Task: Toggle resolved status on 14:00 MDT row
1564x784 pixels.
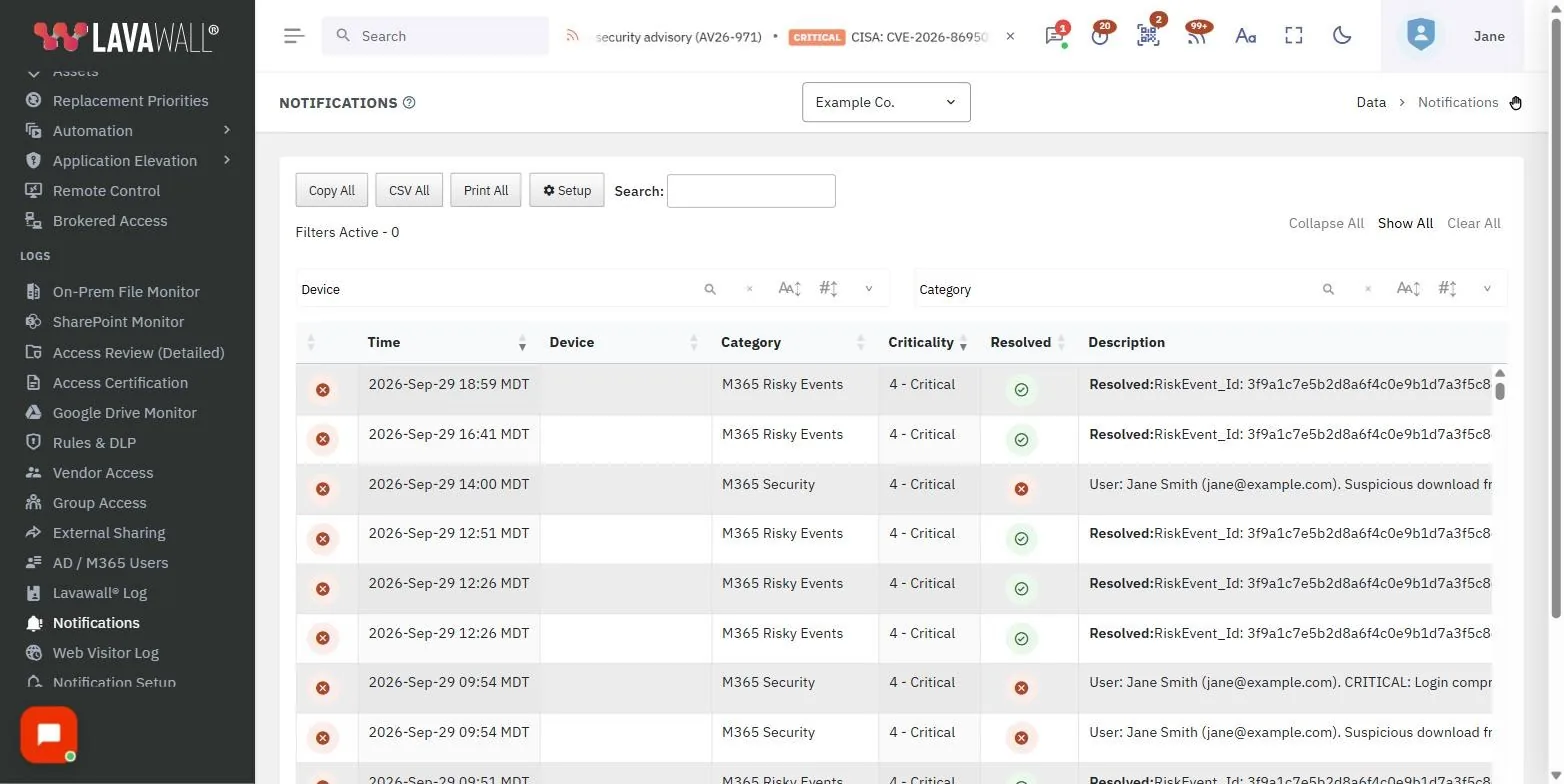Action: pyautogui.click(x=1021, y=489)
